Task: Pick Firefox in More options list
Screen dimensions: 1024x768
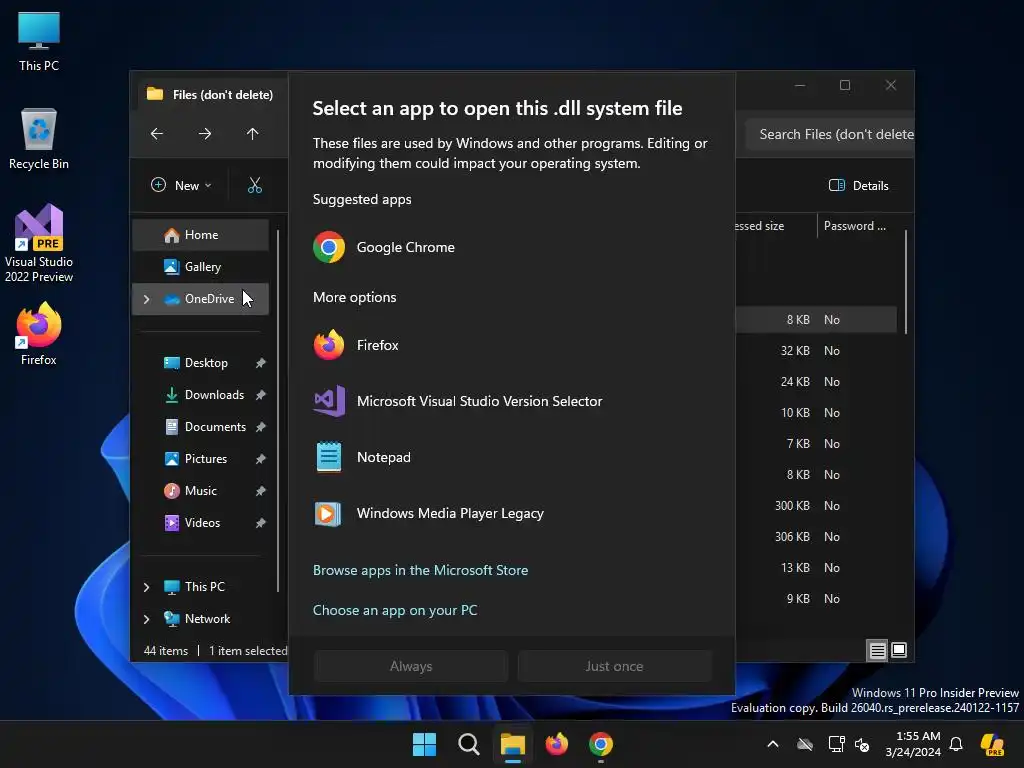Action: pyautogui.click(x=512, y=345)
